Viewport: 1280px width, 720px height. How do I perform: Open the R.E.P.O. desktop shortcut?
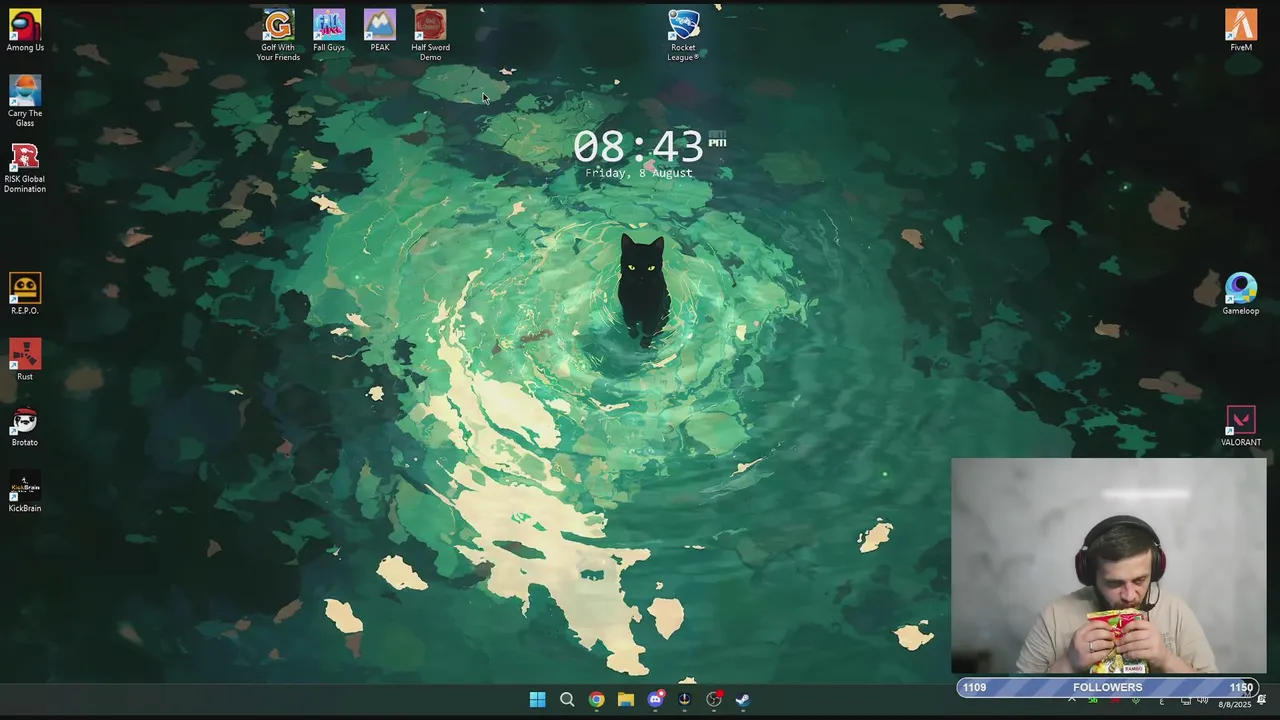coord(25,294)
